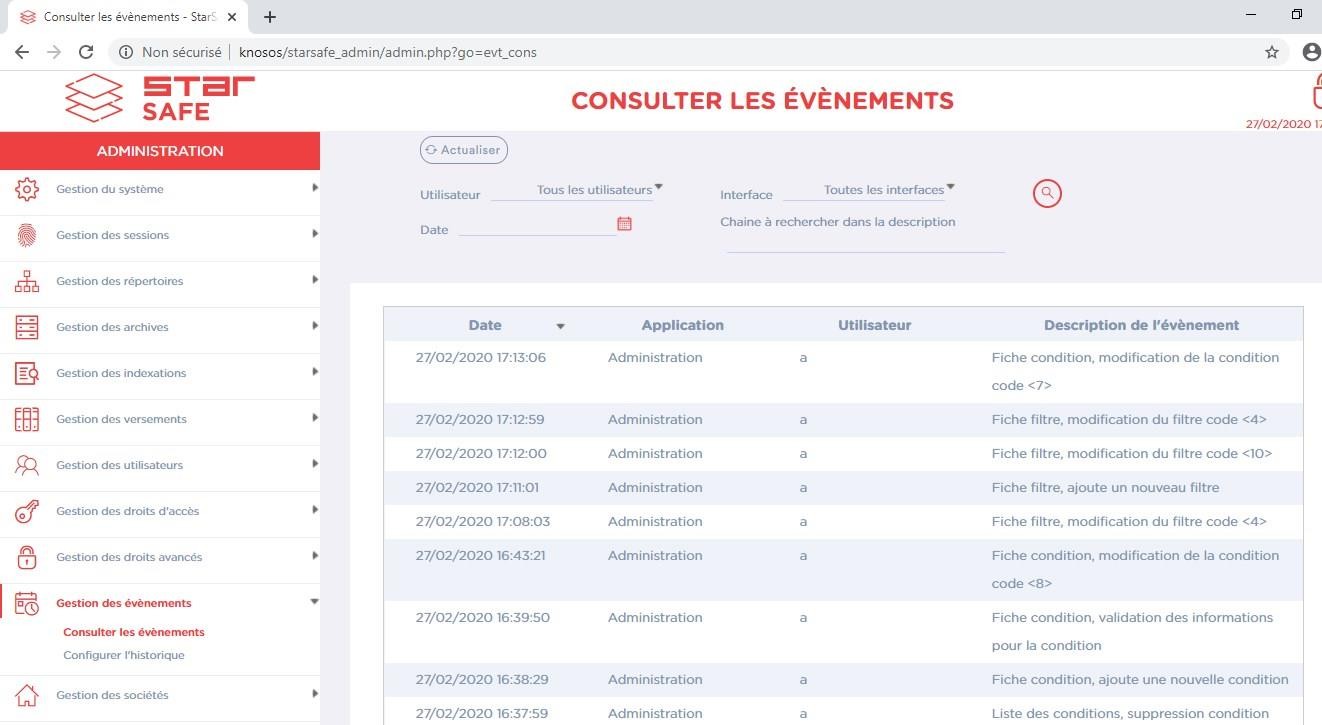
Task: Sort events by the Date column arrow
Action: (560, 326)
